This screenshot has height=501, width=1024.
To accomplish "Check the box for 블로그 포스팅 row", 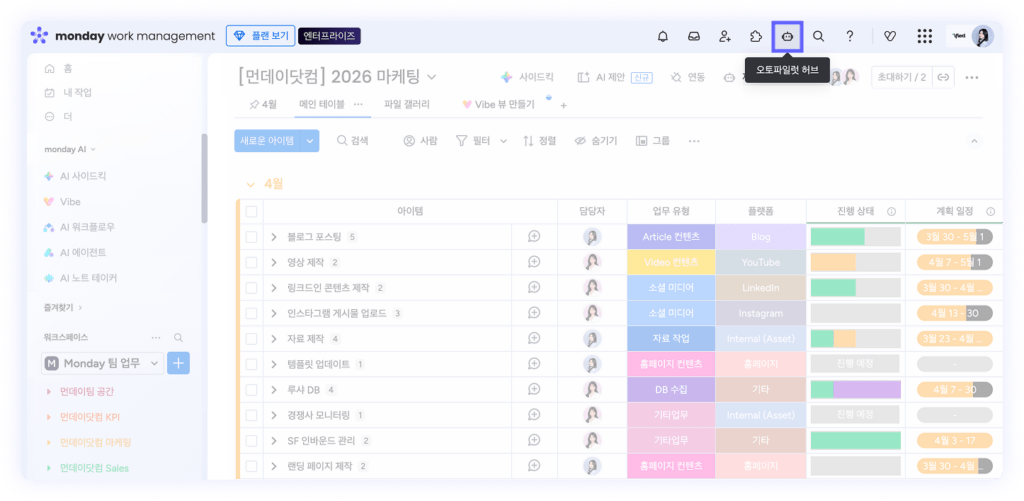I will [x=251, y=237].
